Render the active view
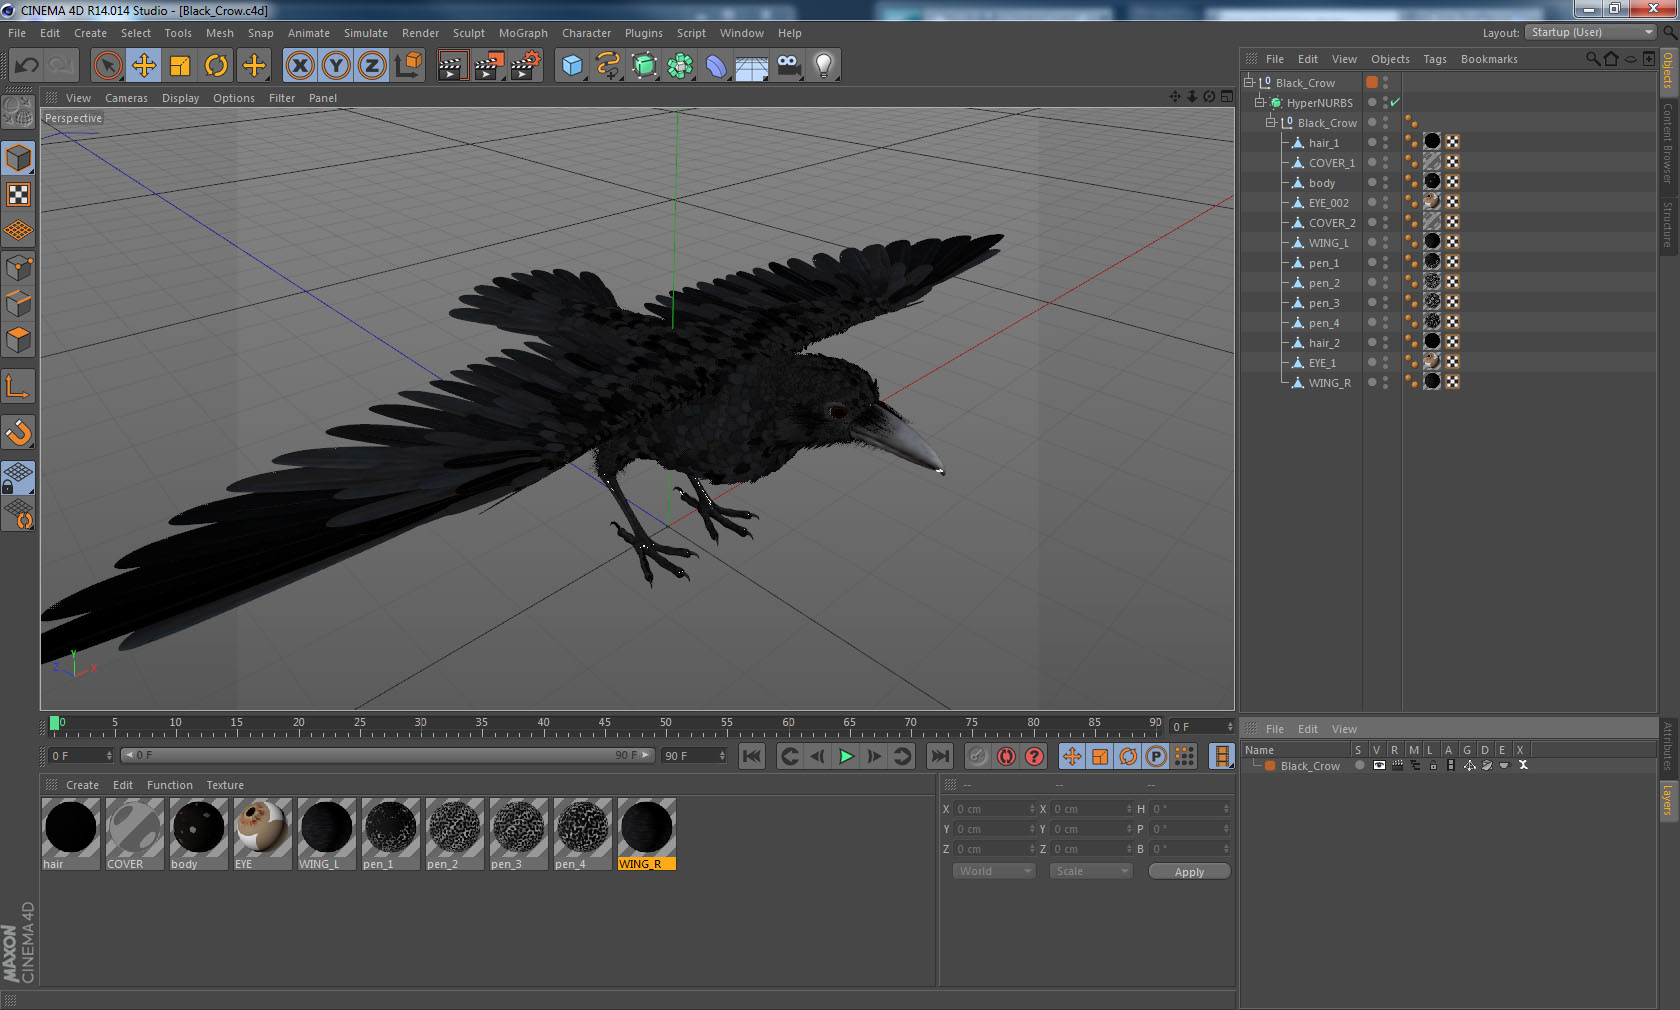This screenshot has width=1680, height=1010. tap(452, 66)
